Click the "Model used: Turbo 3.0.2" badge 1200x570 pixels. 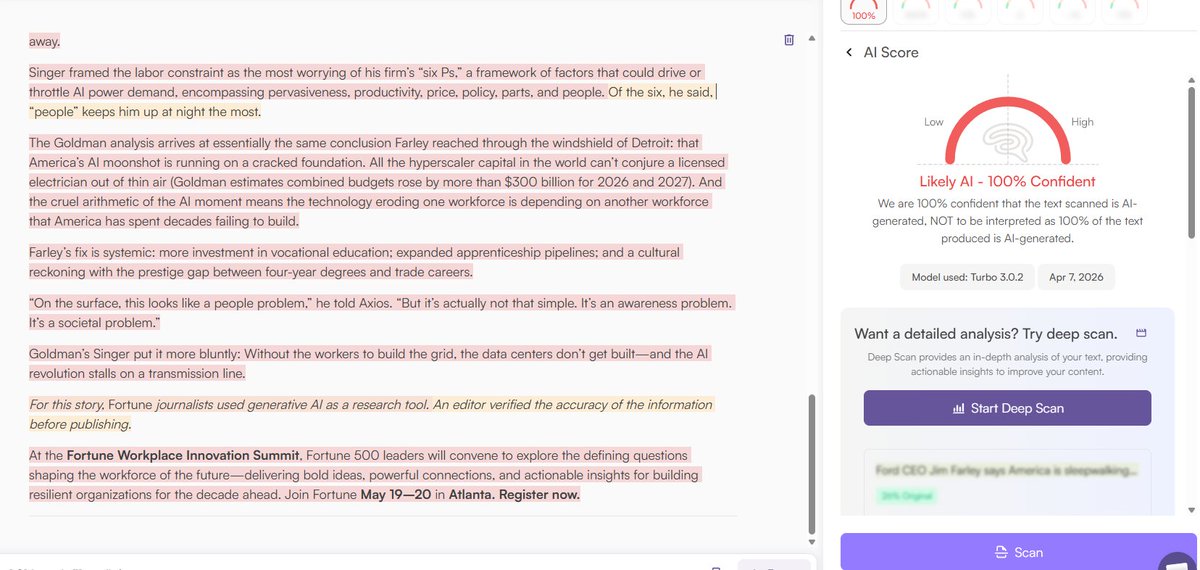(x=966, y=277)
